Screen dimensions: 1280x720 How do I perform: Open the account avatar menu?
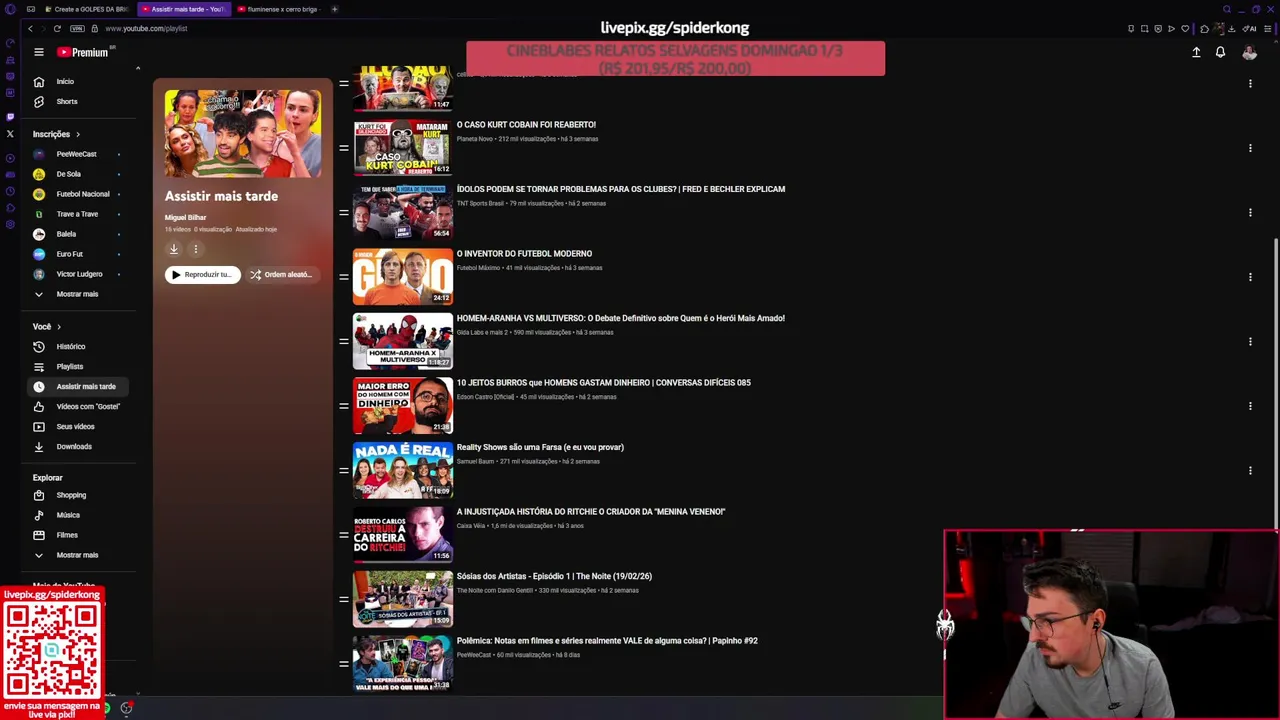point(1249,52)
